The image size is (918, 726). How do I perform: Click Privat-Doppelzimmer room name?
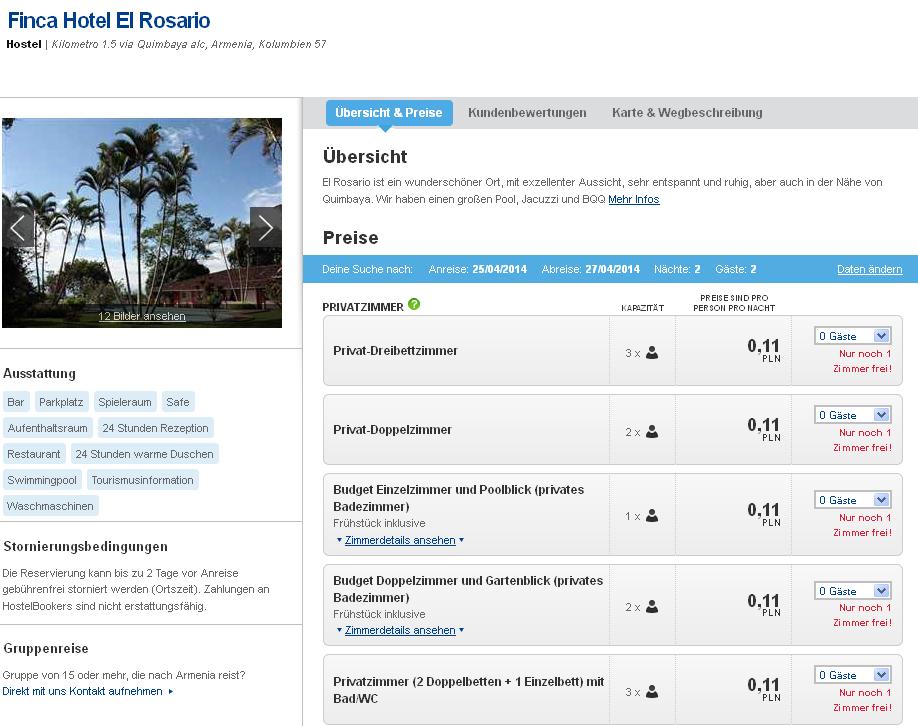pyautogui.click(x=392, y=430)
